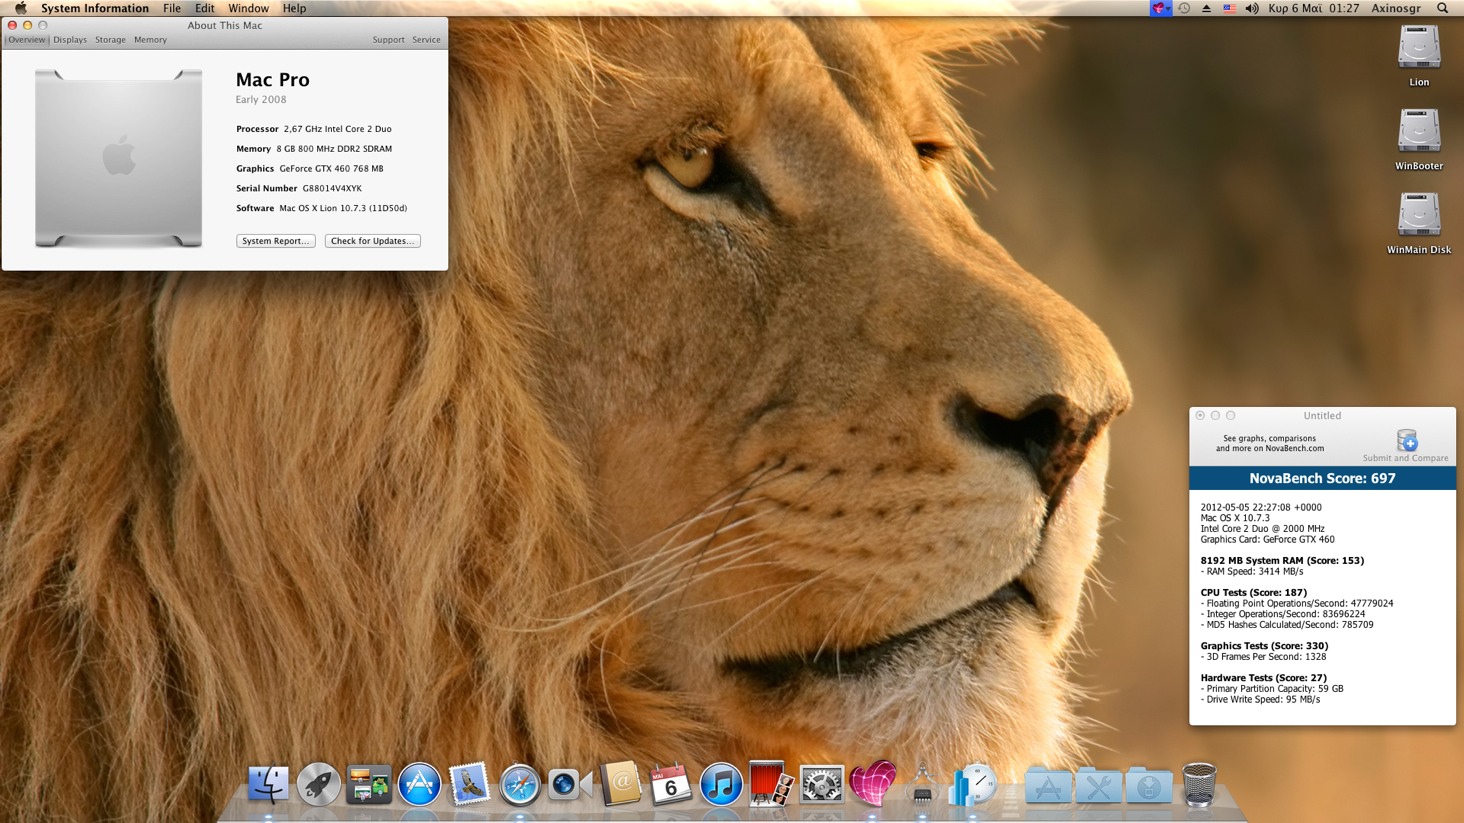Viewport: 1464px width, 823px height.
Task: Open System Information chip icon in Dock
Action: (x=922, y=784)
